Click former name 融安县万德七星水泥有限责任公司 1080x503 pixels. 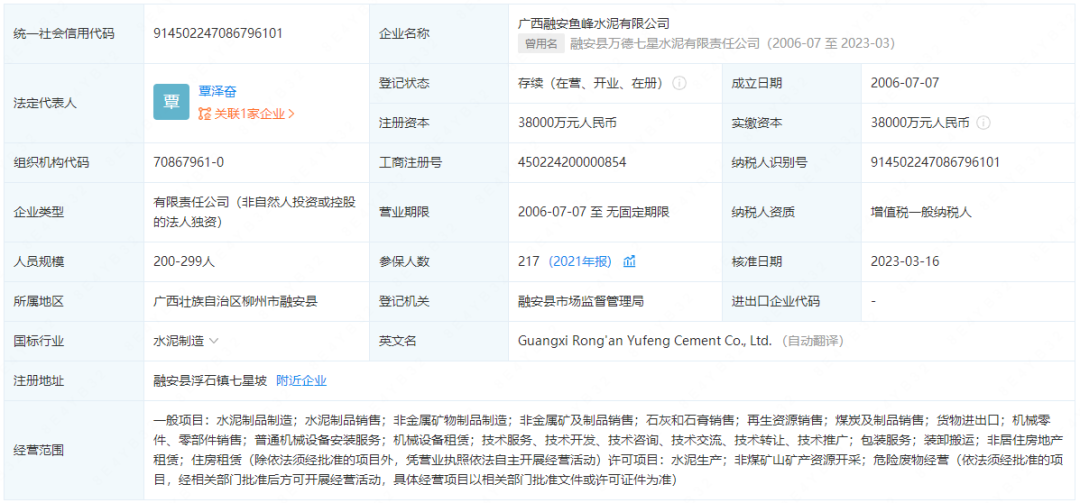tap(665, 43)
